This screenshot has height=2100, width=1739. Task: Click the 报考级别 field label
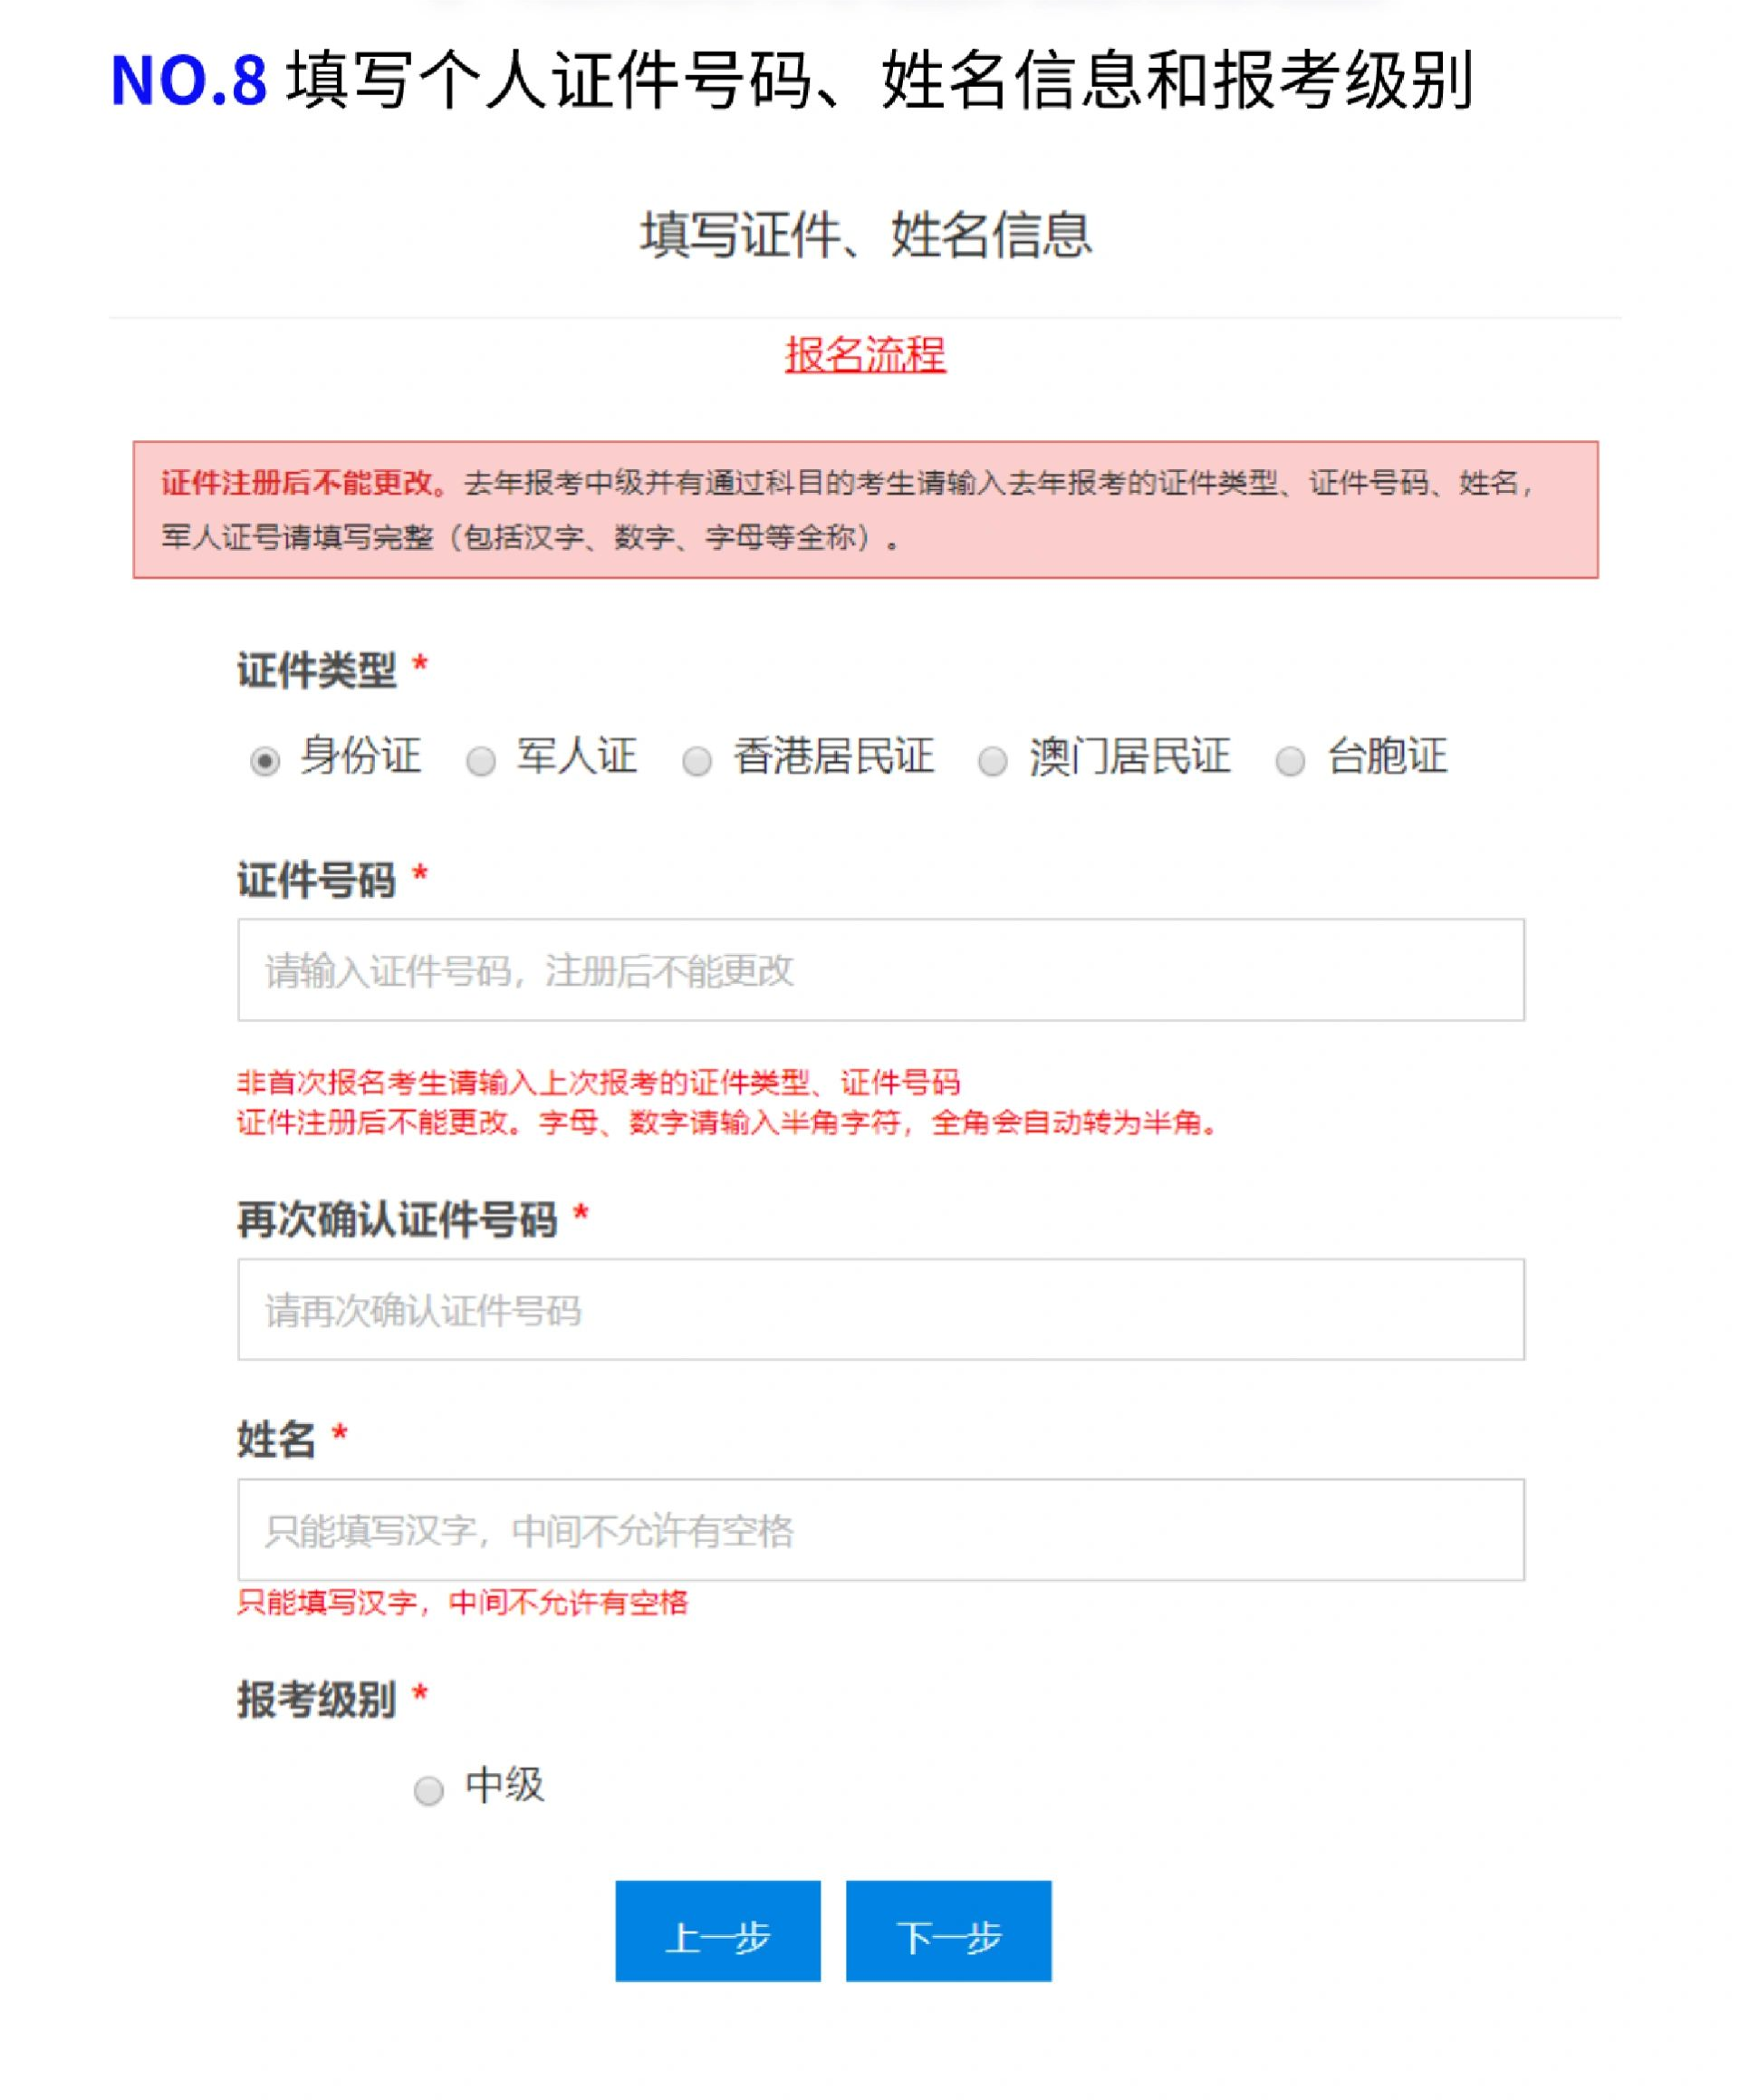click(317, 1699)
